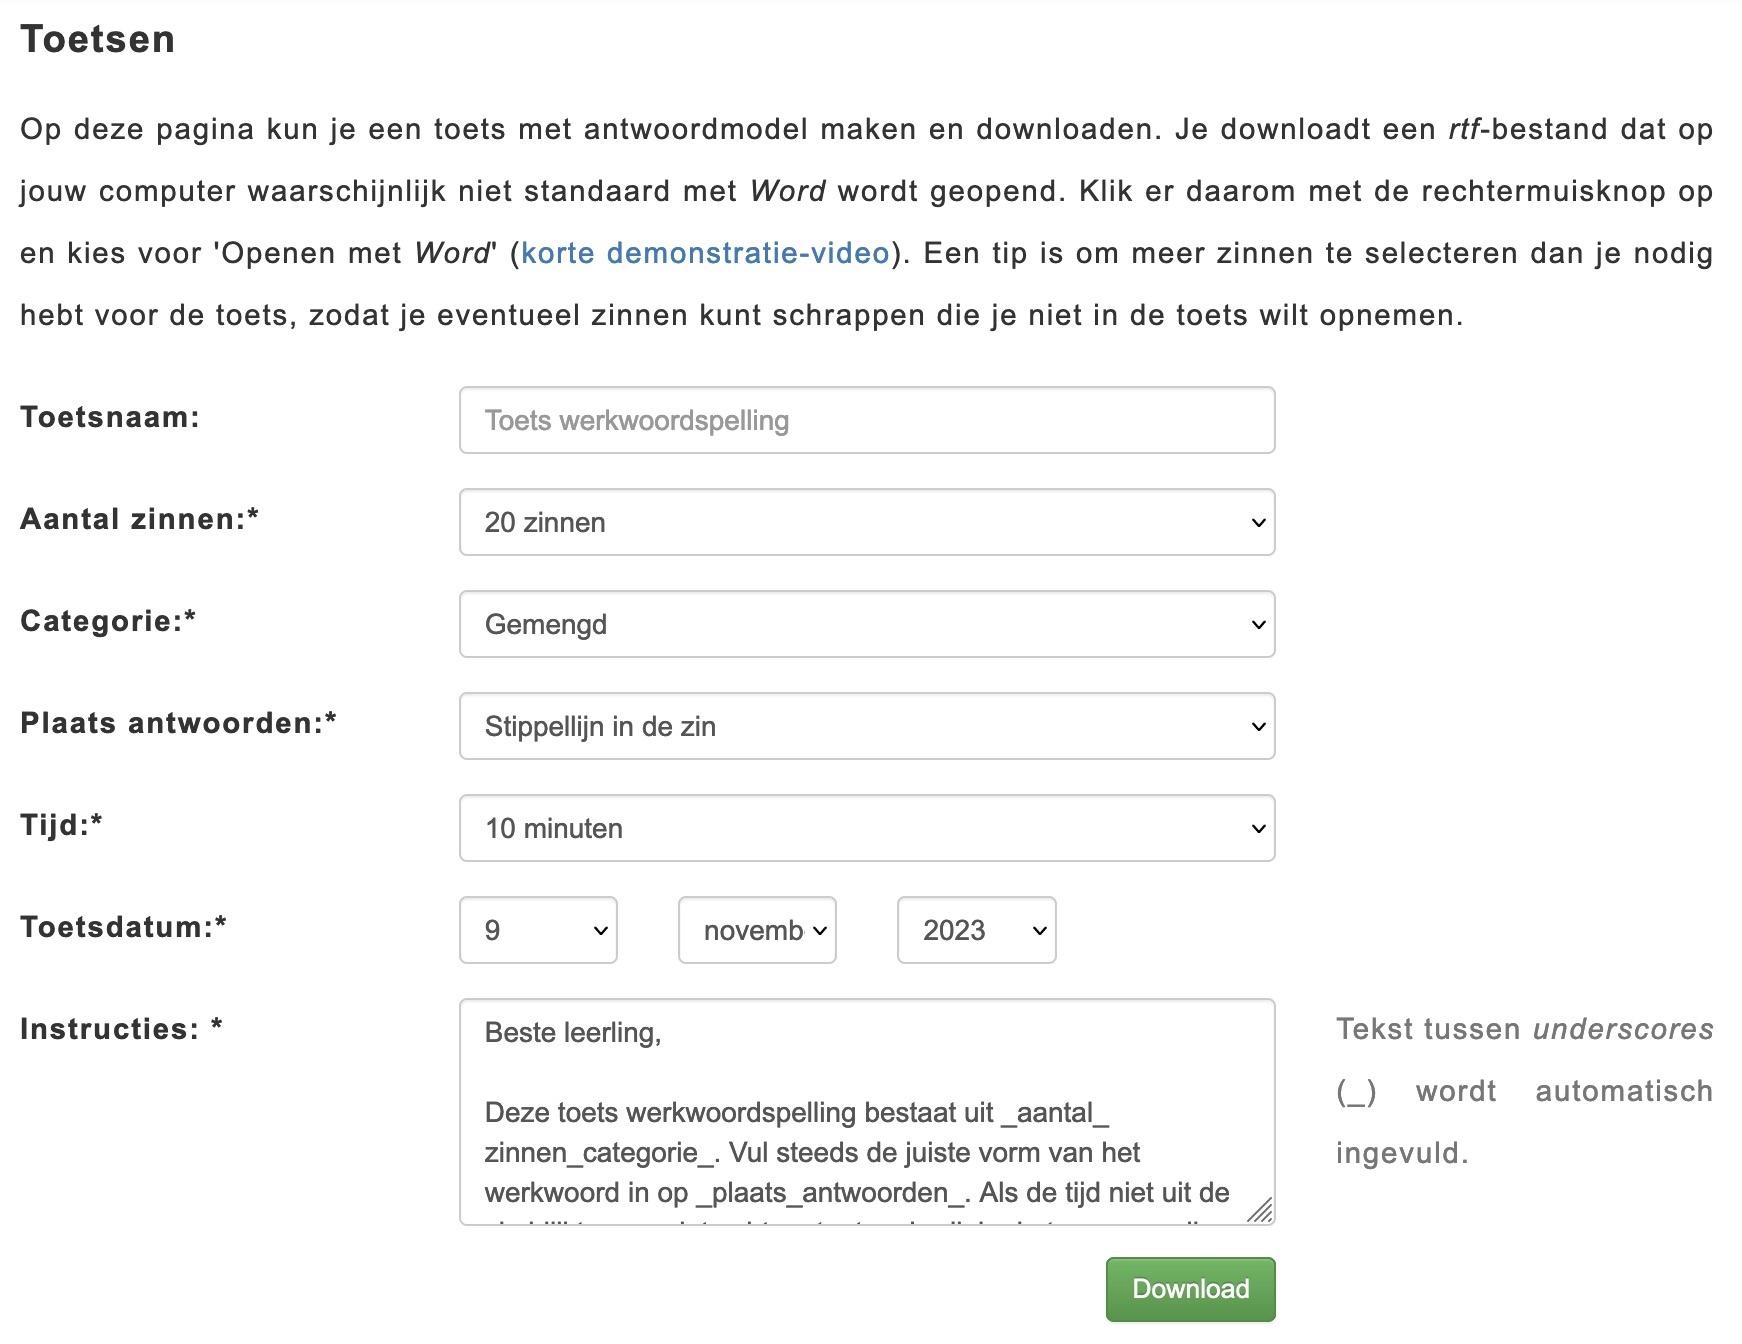Click the Instructies textarea resize handle
The image size is (1742, 1344).
1261,1211
